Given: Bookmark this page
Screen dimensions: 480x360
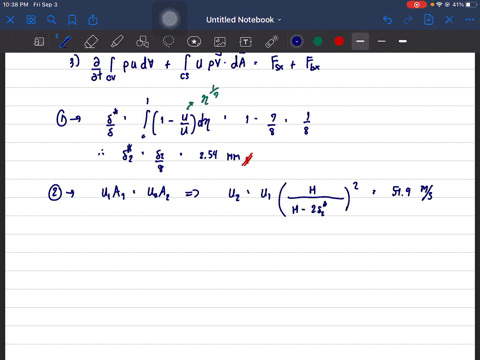Looking at the screenshot, I should 72,20.
